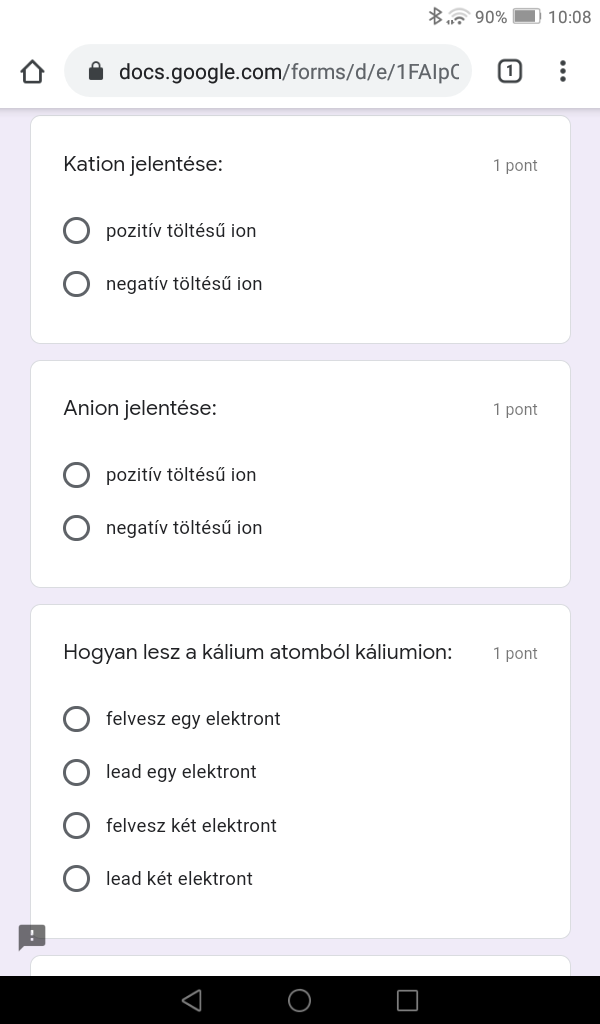
Task: Tap the 'Hogyan lesz a kálium atomból káliumion:' question
Action: point(258,652)
